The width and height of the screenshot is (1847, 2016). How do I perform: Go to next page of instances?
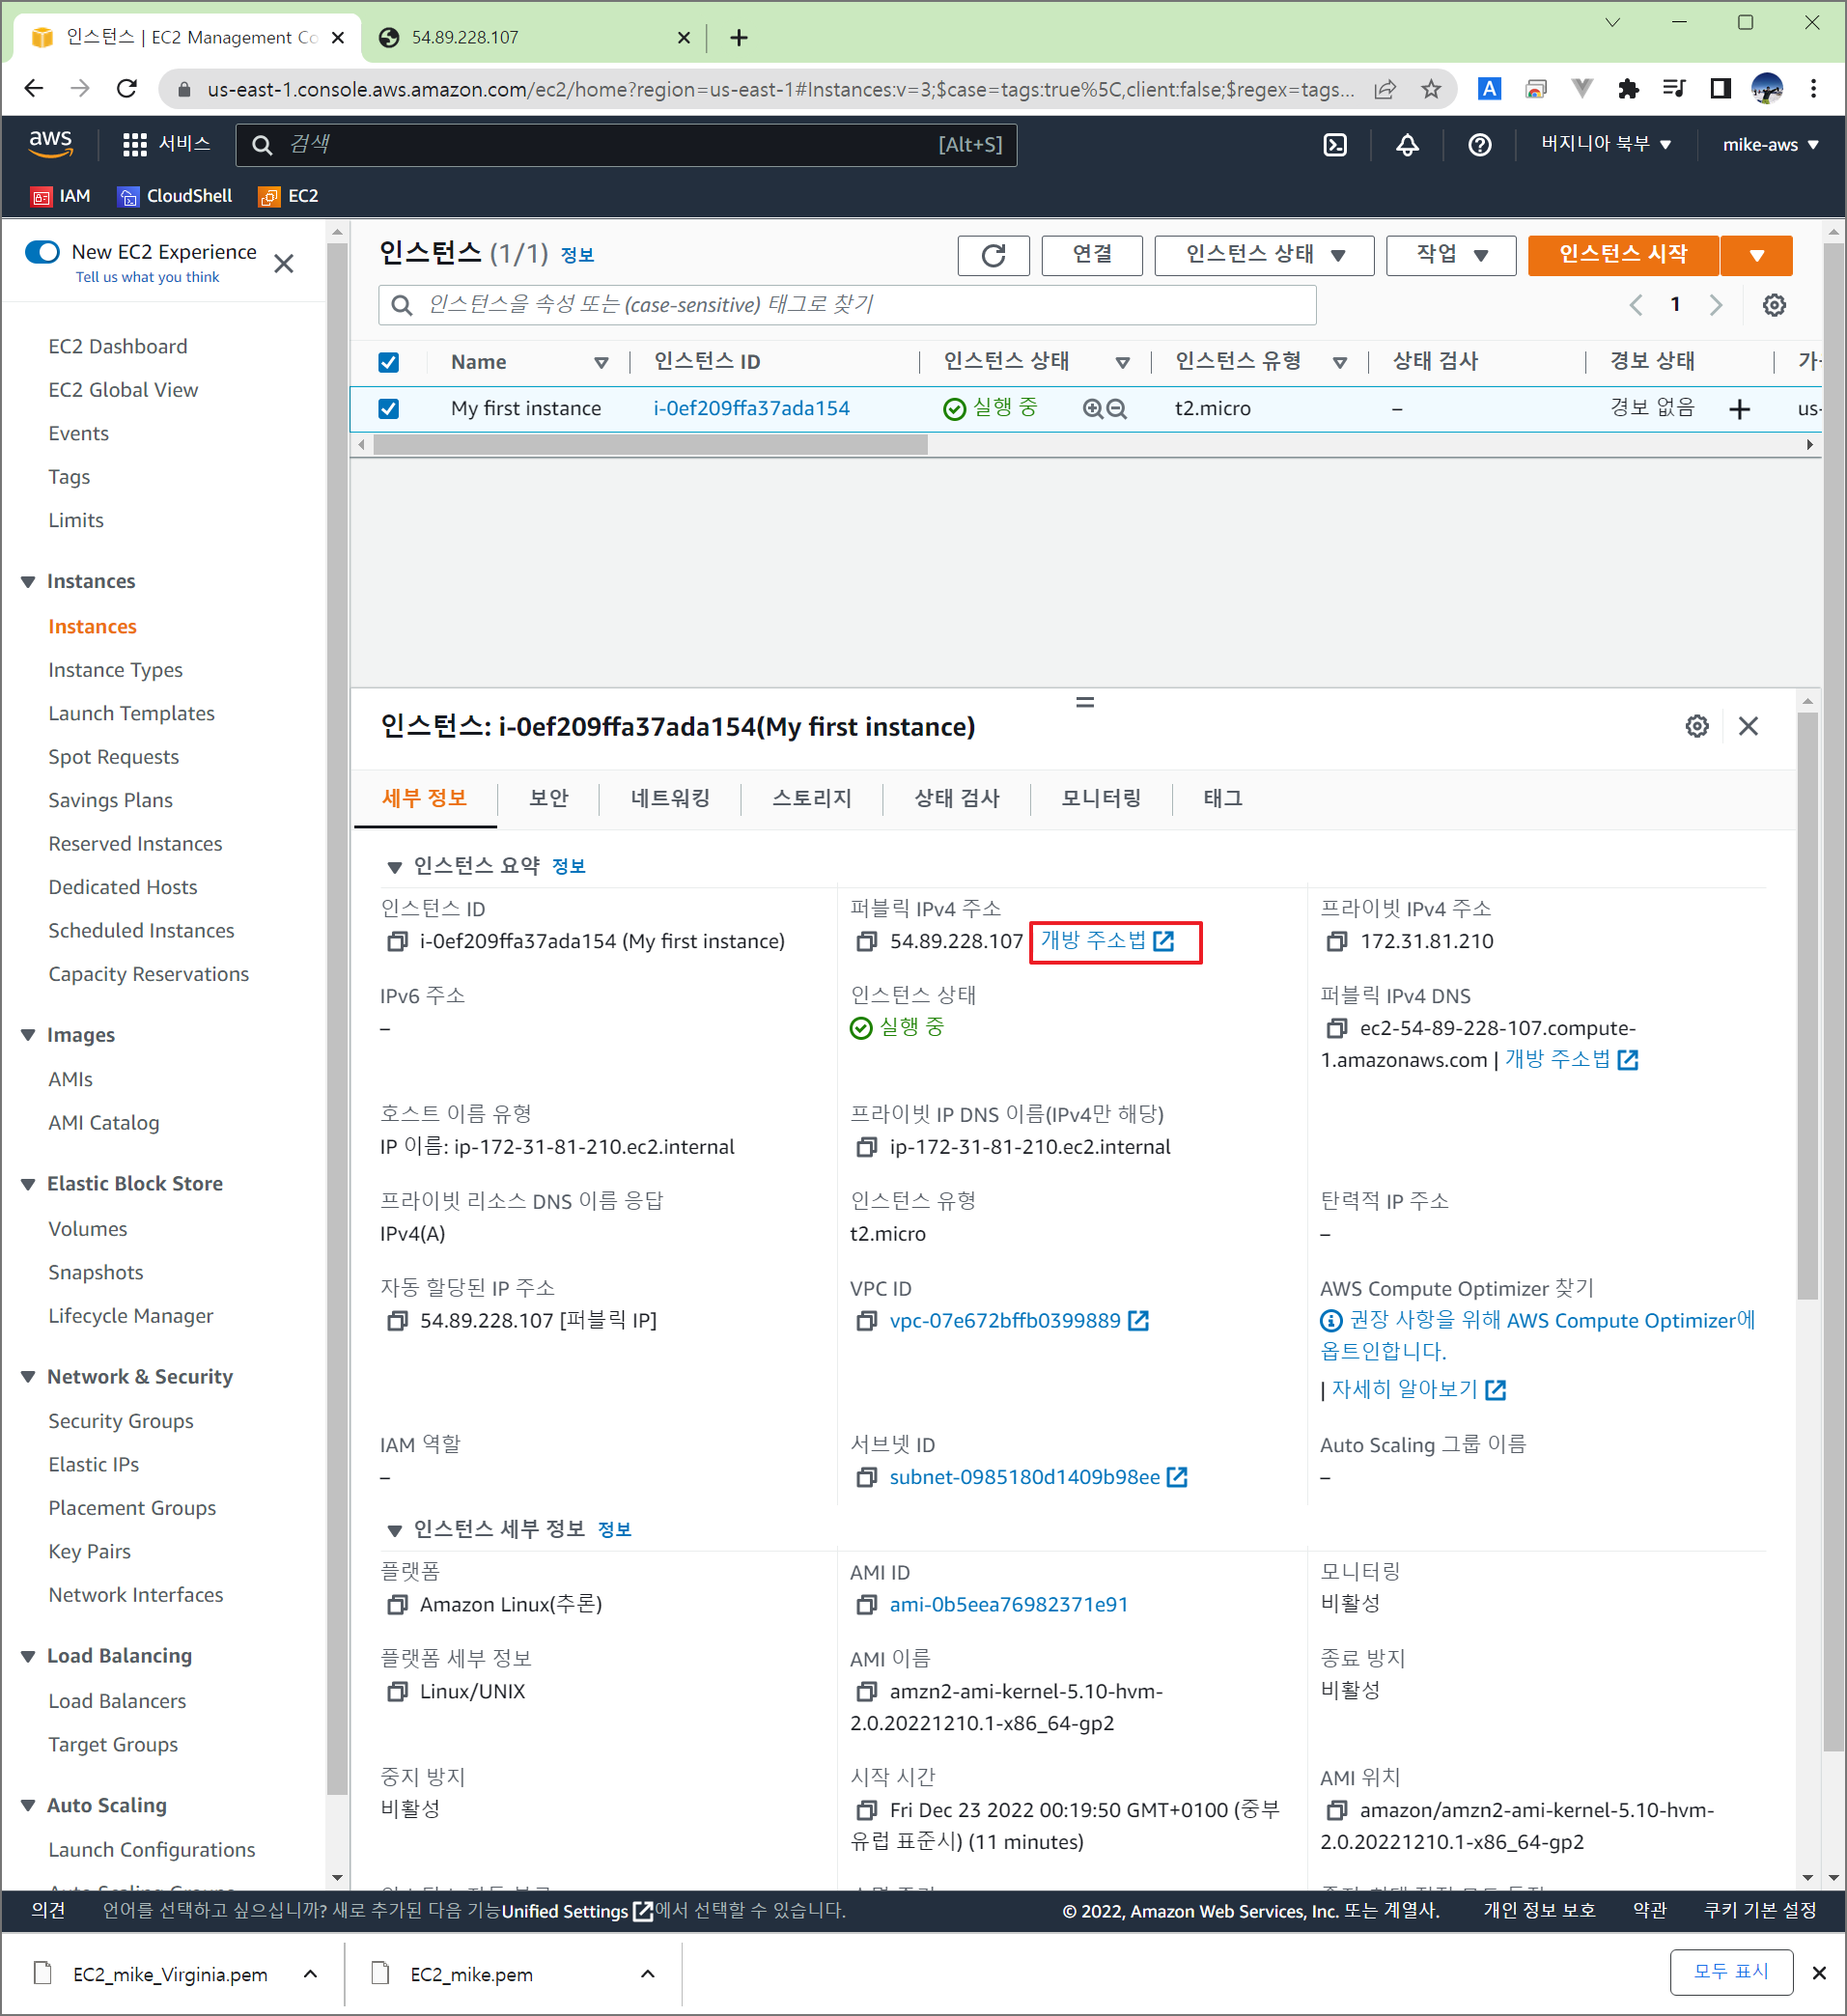[1716, 305]
